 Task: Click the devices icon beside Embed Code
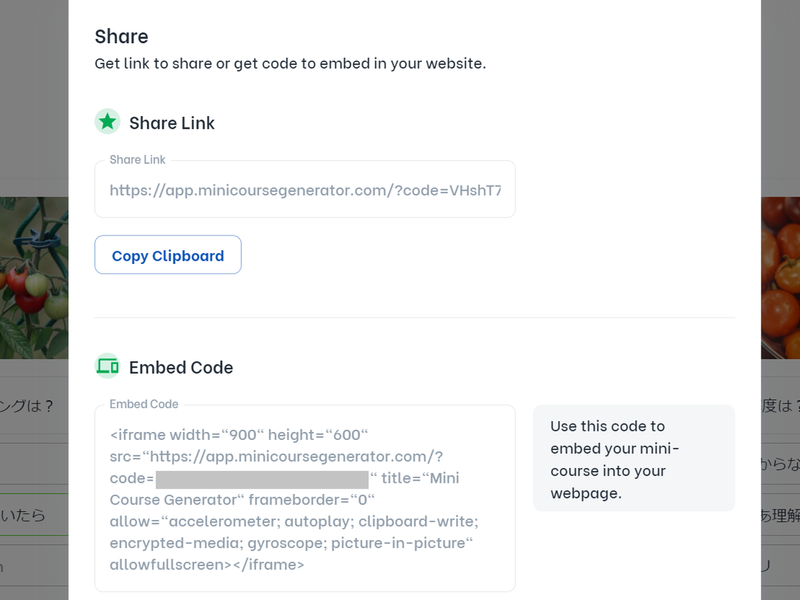click(107, 366)
